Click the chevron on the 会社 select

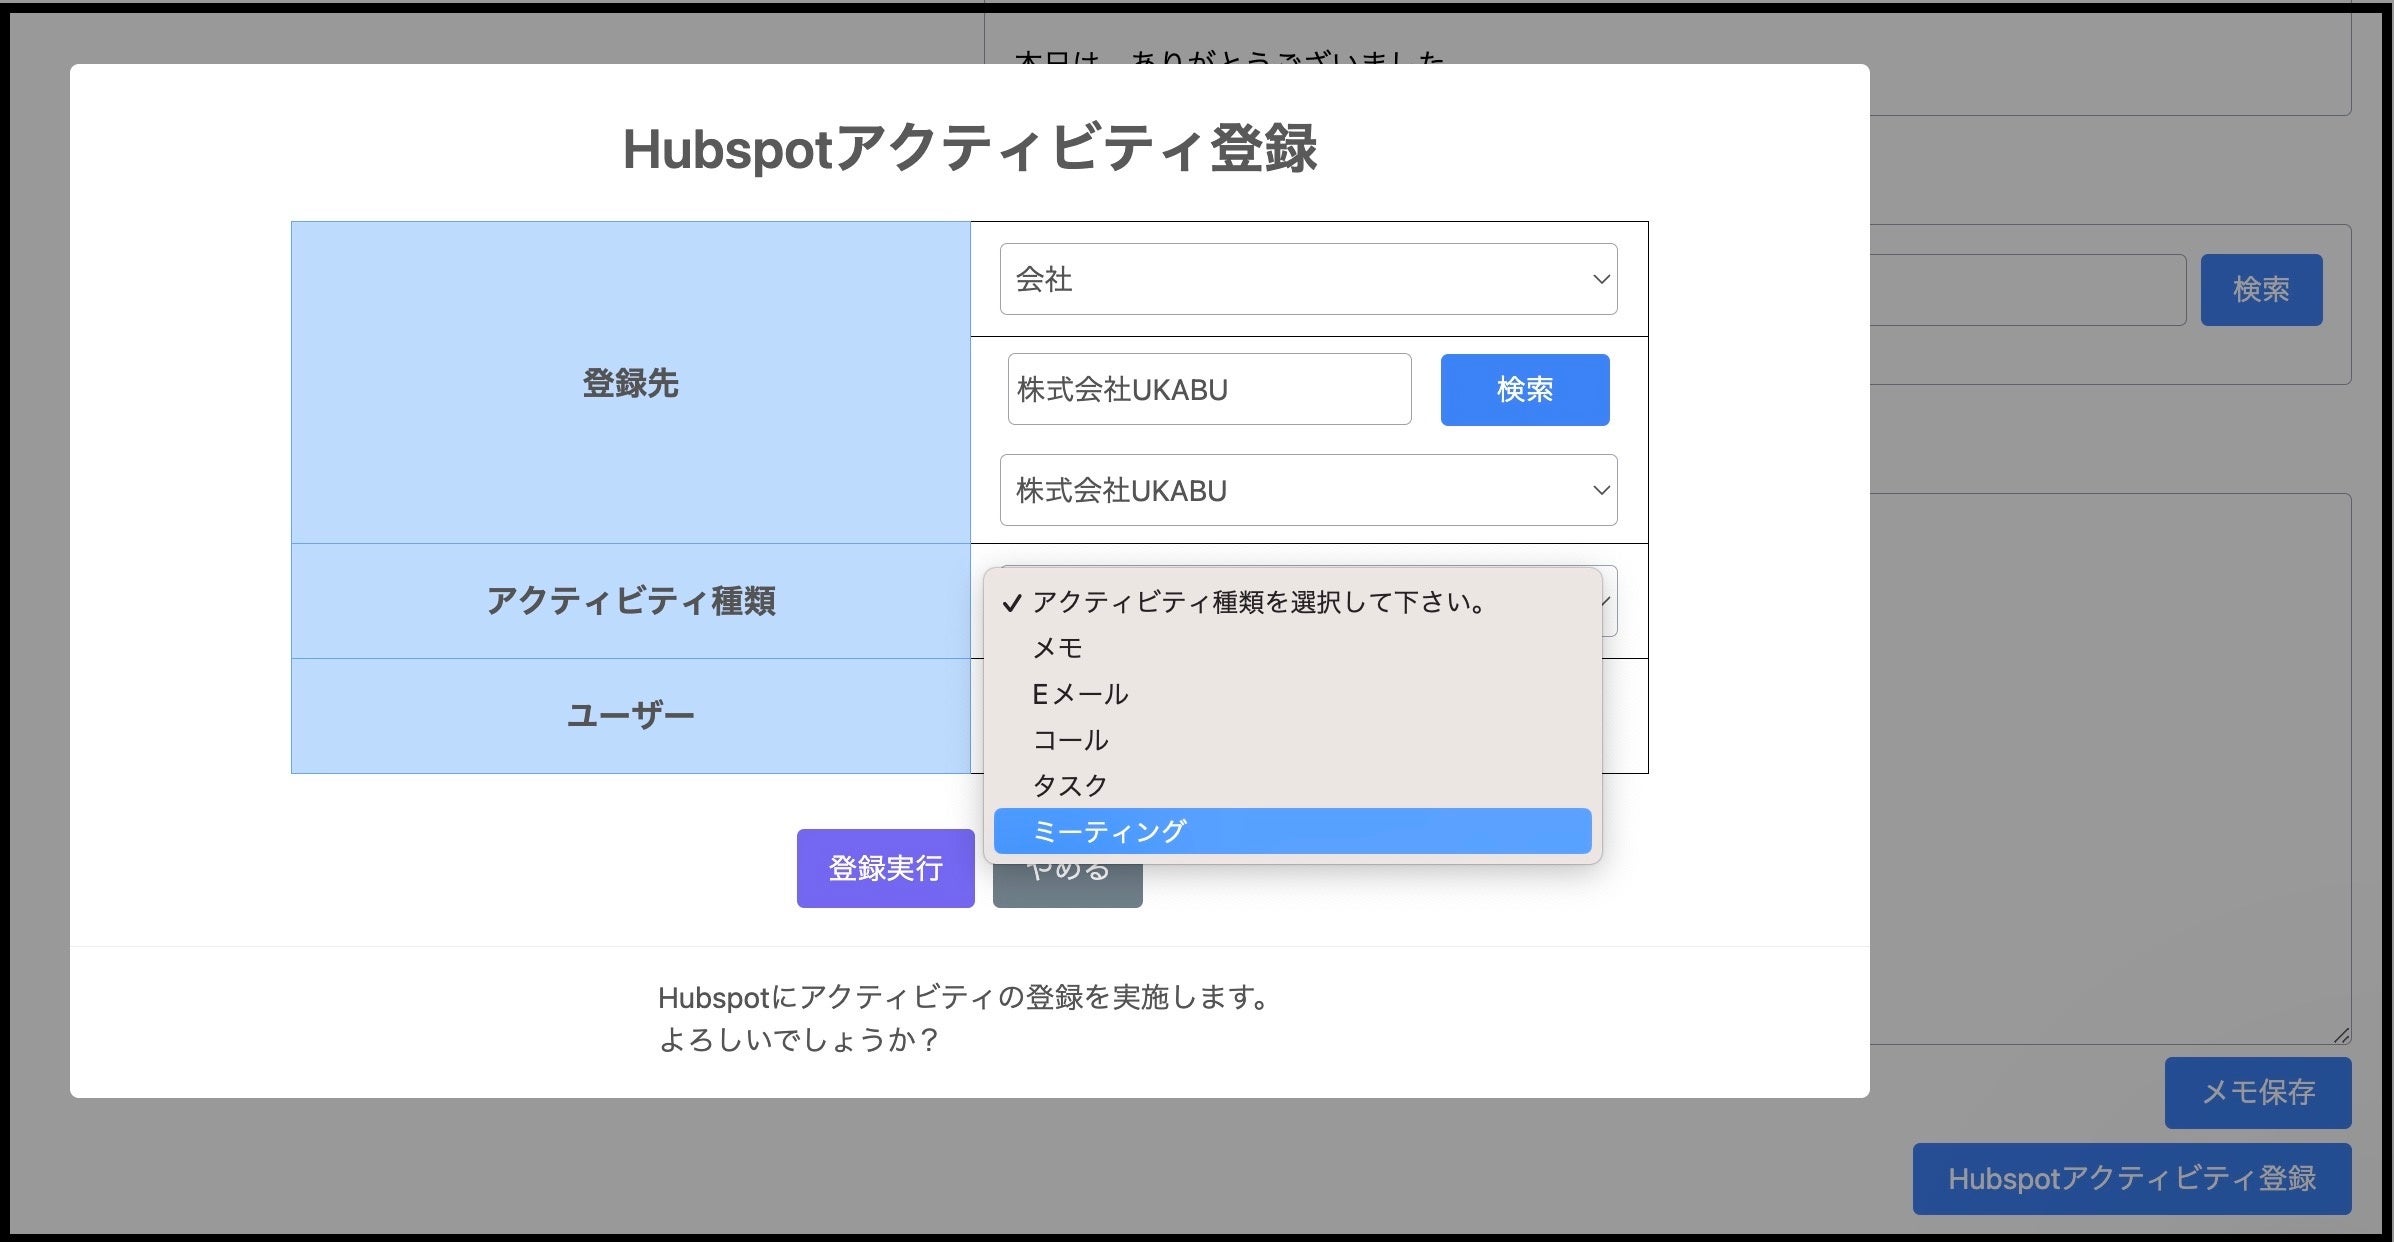1600,279
